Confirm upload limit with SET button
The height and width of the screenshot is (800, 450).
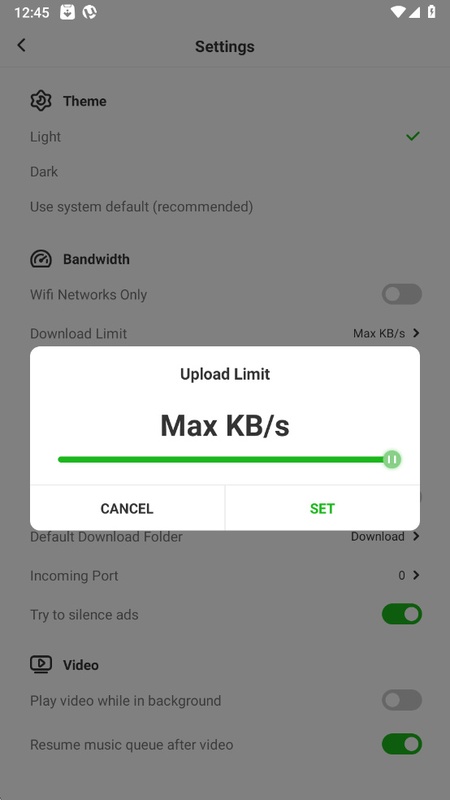(322, 508)
